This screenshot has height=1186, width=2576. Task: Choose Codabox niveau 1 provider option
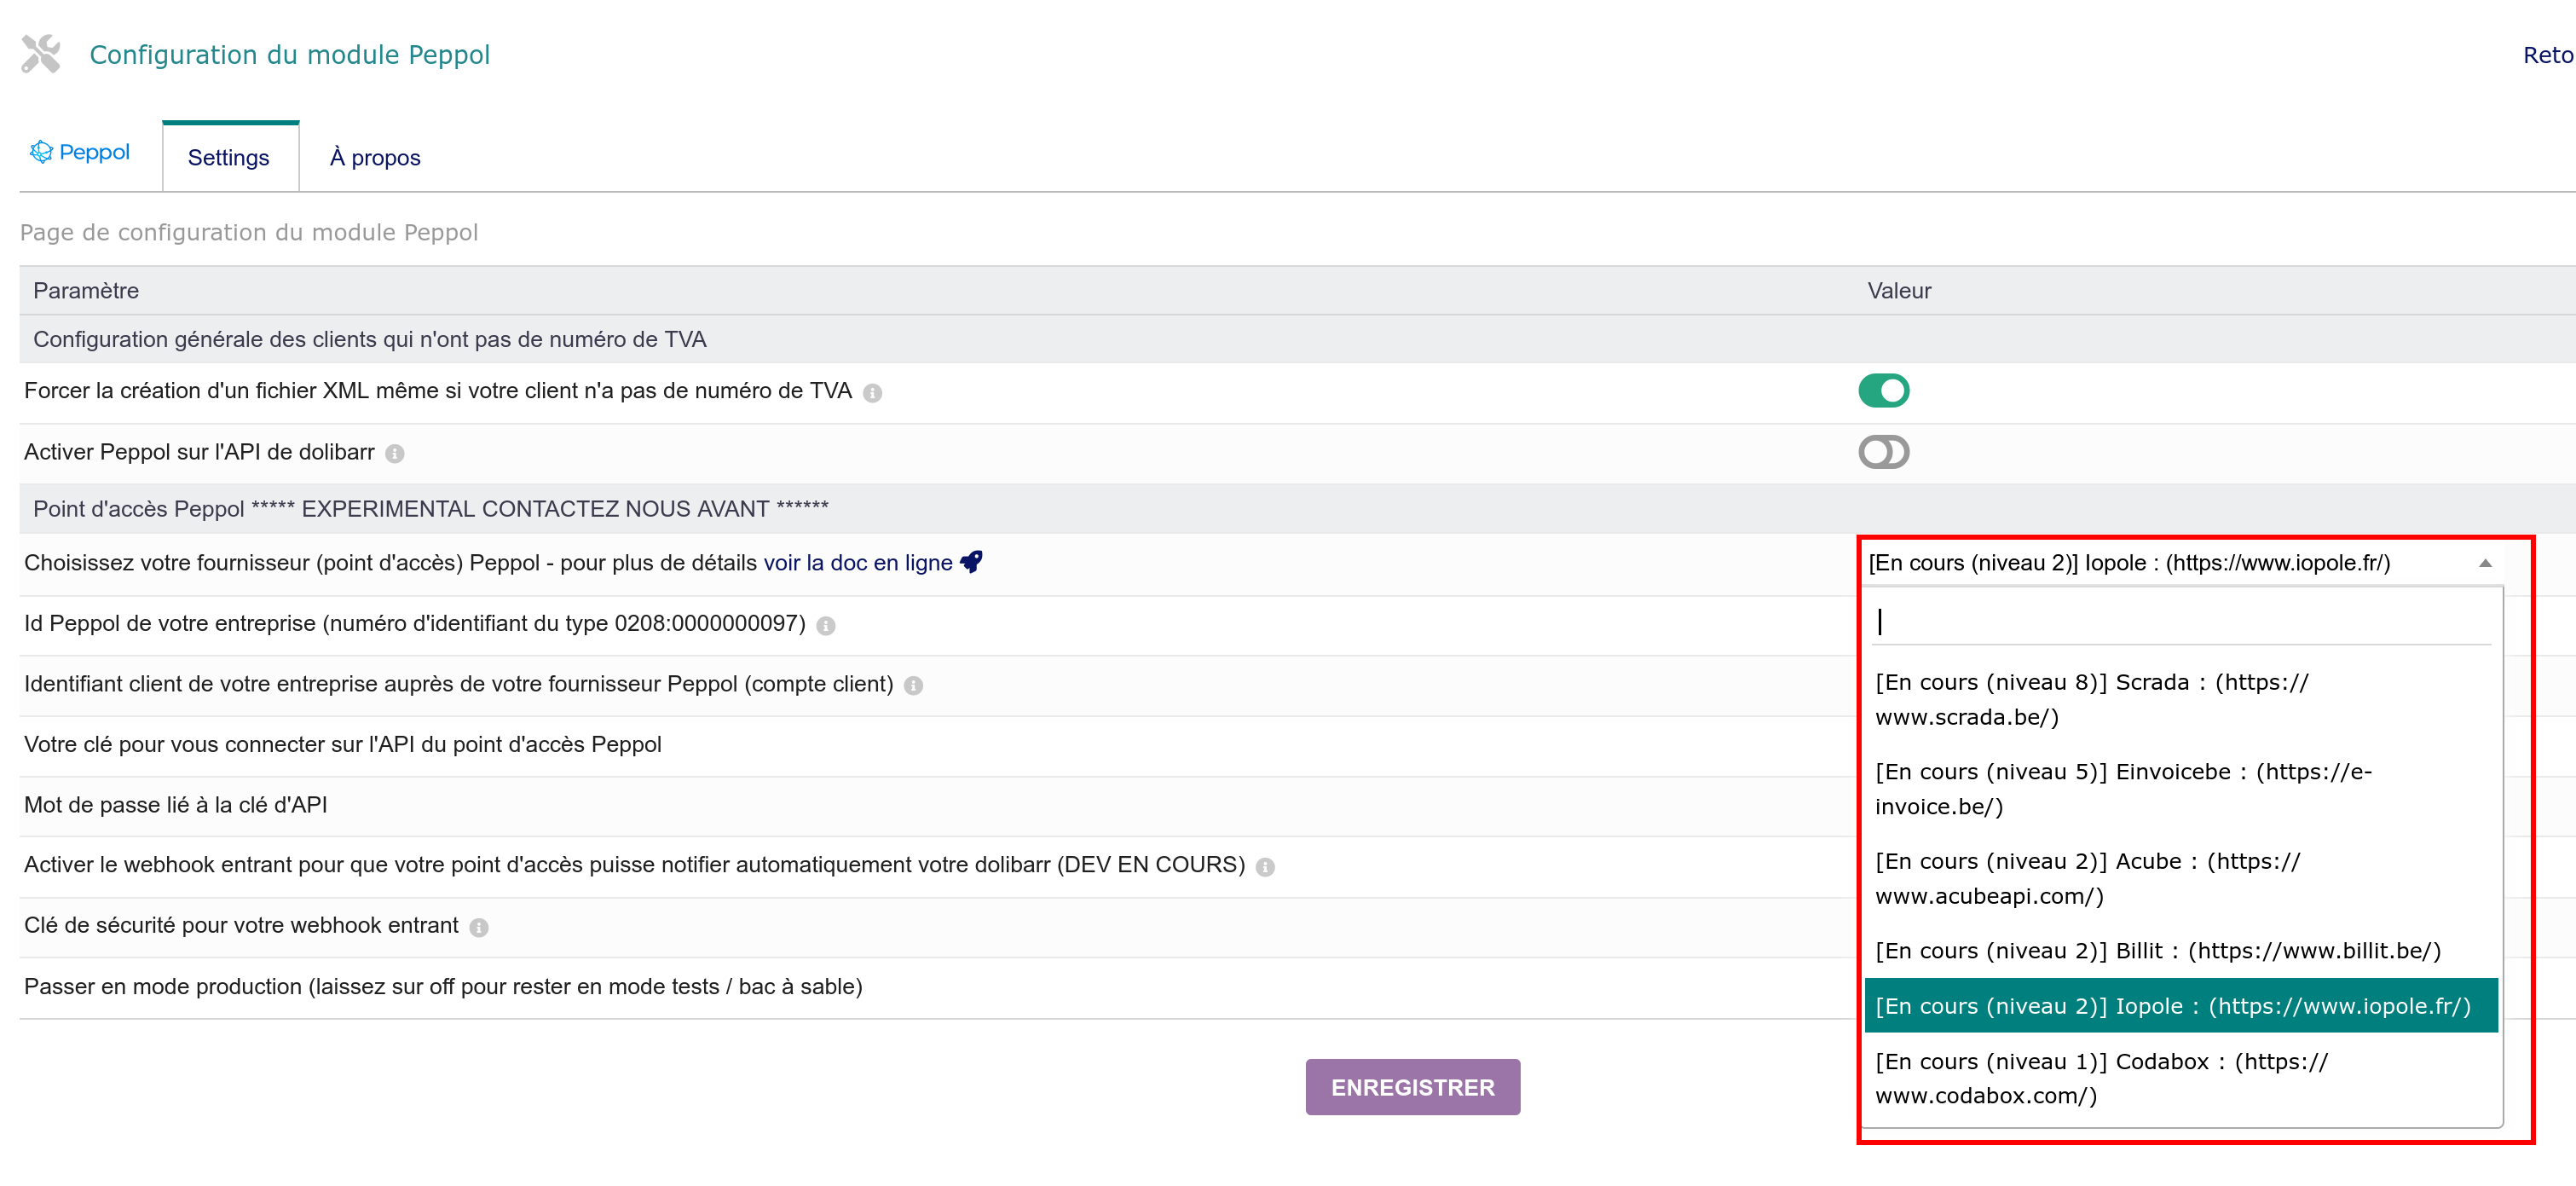2100,1078
